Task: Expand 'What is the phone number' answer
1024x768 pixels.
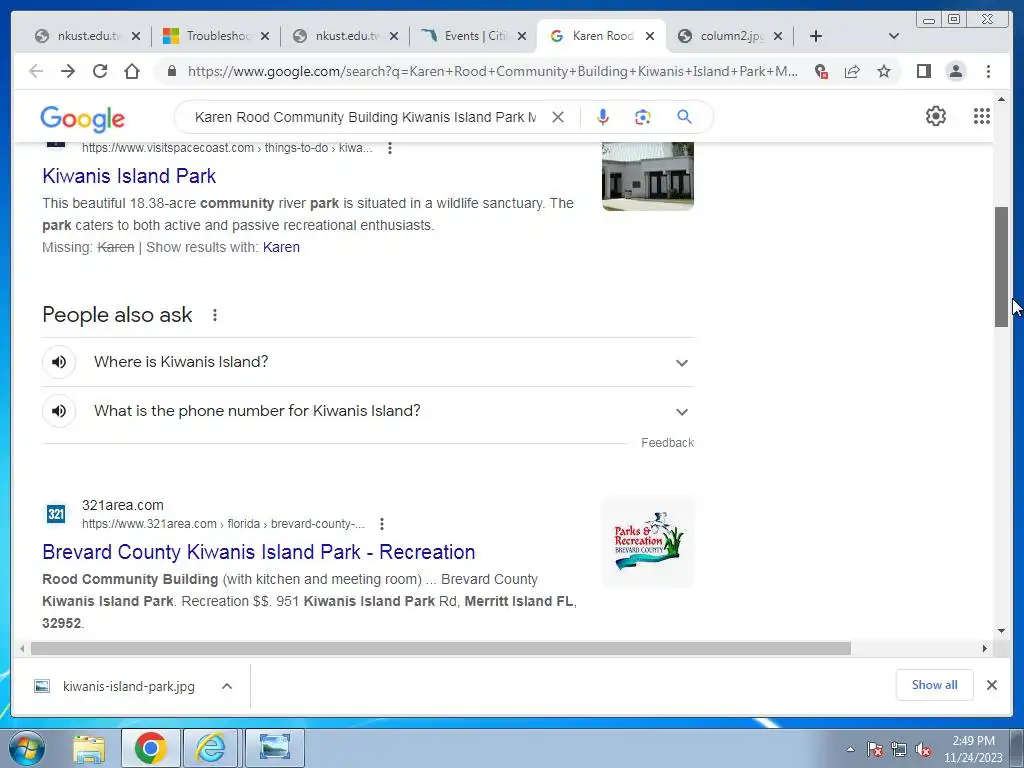Action: (682, 412)
